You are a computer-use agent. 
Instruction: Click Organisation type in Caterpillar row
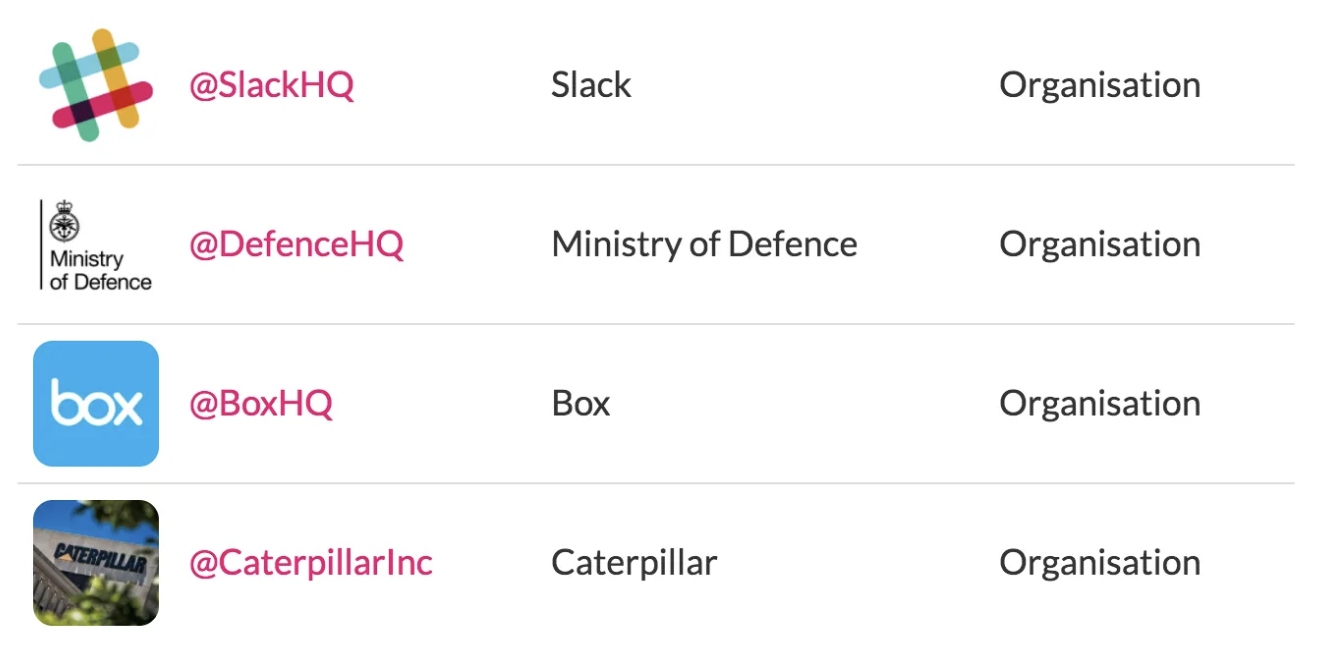[x=1100, y=562]
